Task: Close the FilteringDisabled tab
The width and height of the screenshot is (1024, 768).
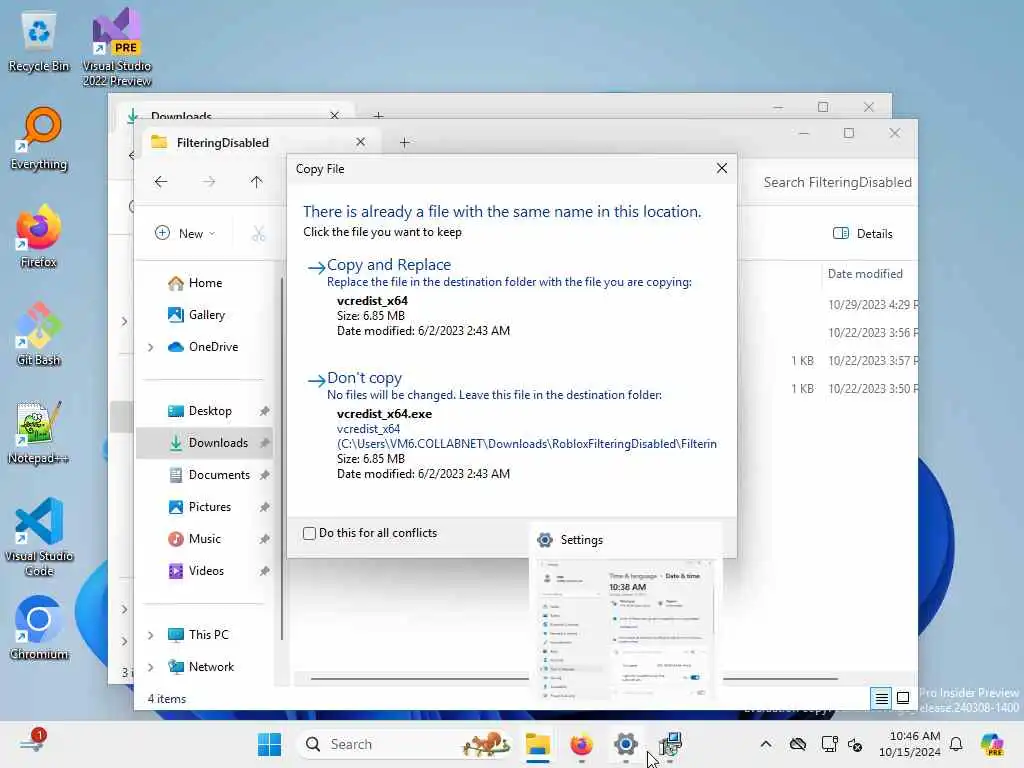Action: (360, 142)
